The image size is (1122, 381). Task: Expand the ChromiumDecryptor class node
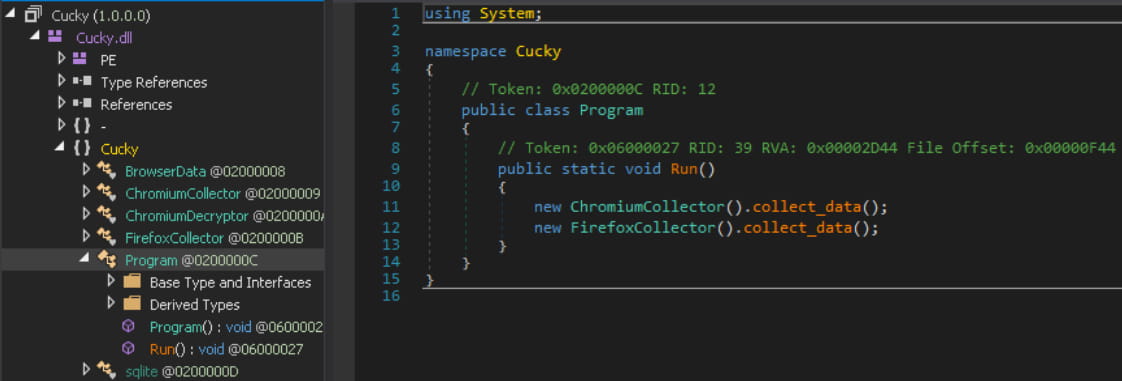[x=87, y=214]
